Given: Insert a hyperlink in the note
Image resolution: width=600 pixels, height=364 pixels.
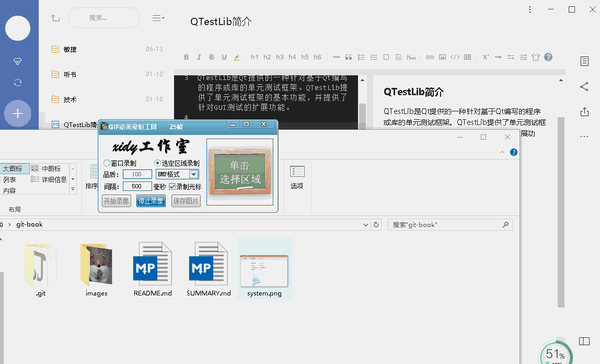Looking at the screenshot, I should pyautogui.click(x=430, y=57).
